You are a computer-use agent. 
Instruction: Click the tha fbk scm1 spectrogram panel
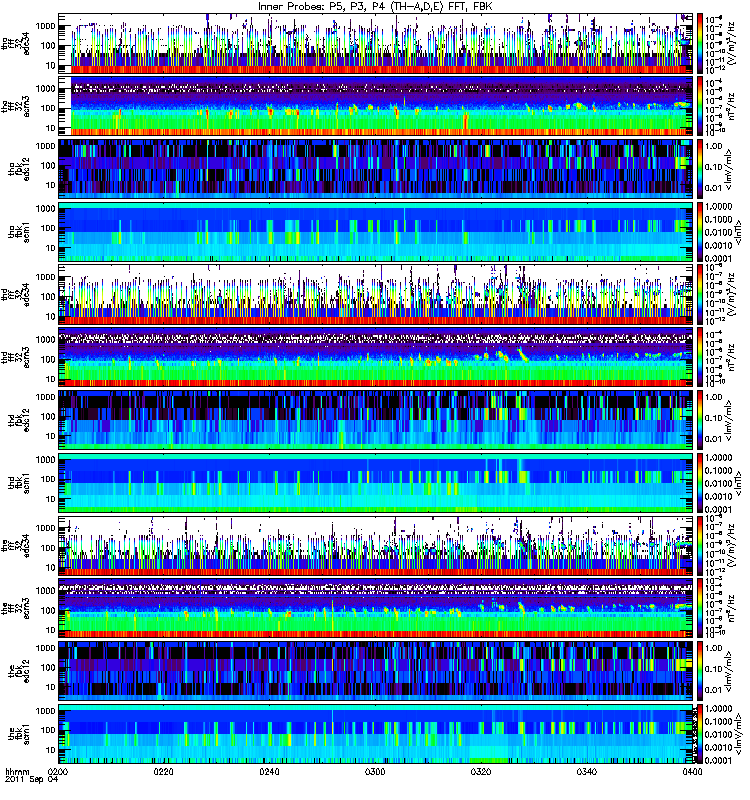pyautogui.click(x=376, y=232)
